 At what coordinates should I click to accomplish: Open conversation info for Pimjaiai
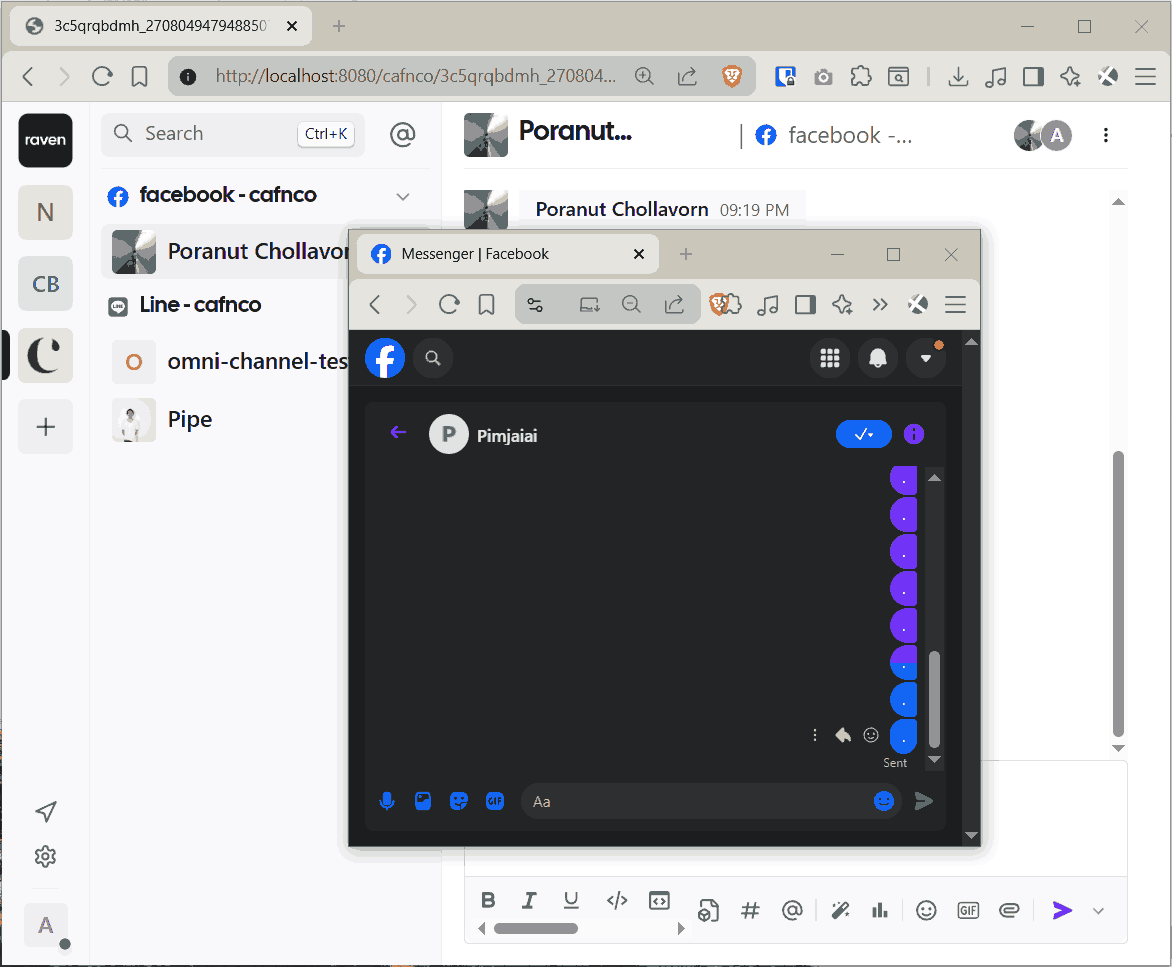[914, 434]
